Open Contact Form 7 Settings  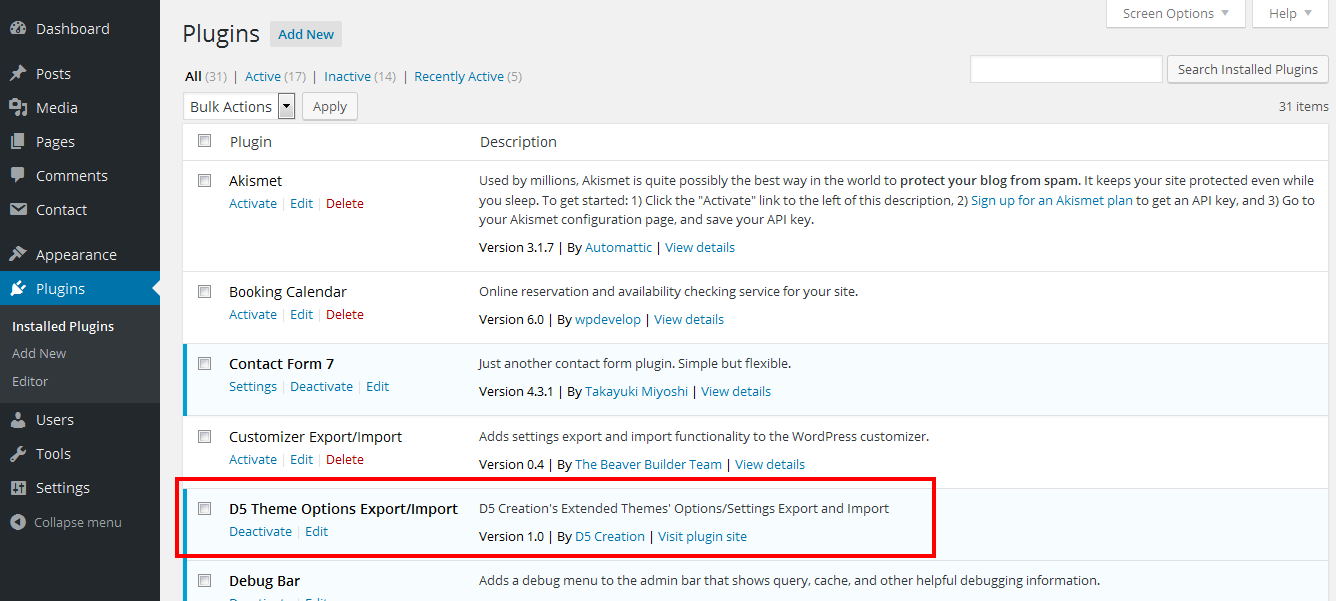[x=253, y=386]
